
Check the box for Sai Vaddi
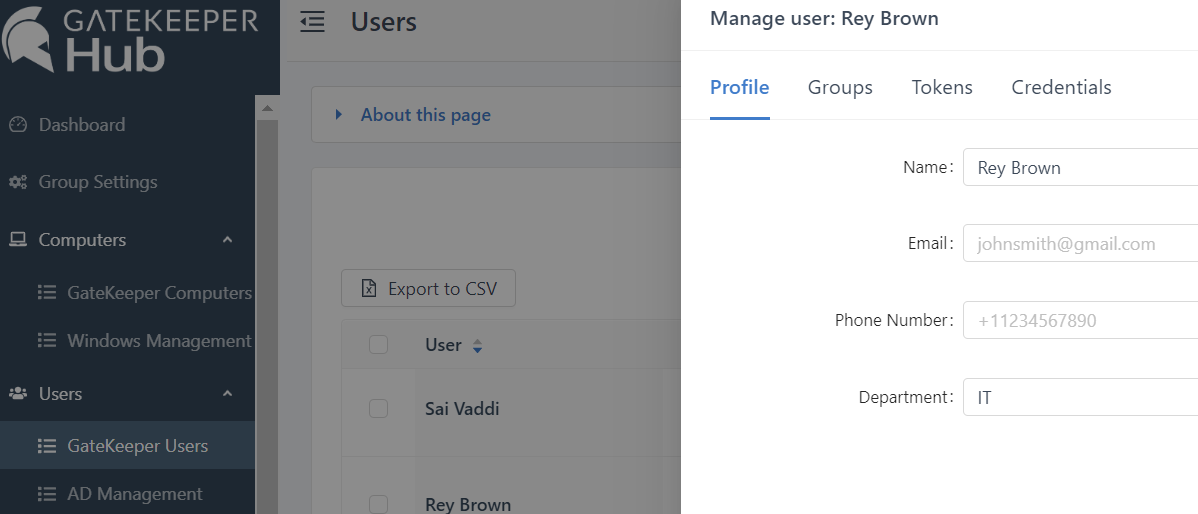click(x=378, y=408)
